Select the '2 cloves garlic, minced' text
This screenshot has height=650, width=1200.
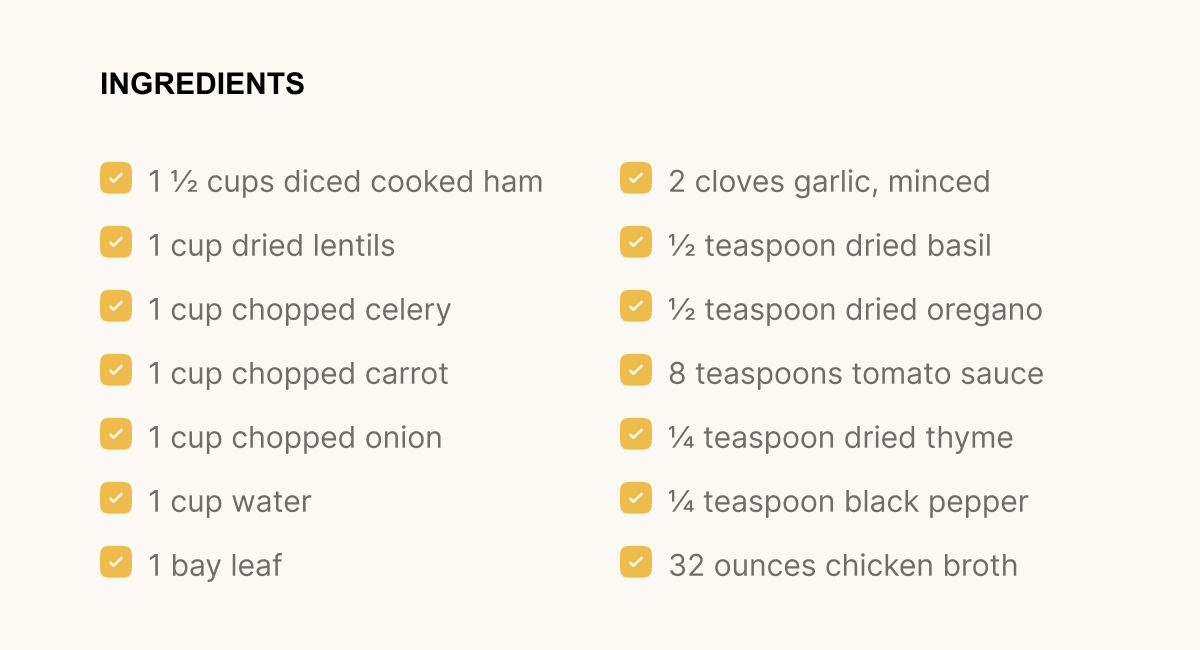coord(829,182)
